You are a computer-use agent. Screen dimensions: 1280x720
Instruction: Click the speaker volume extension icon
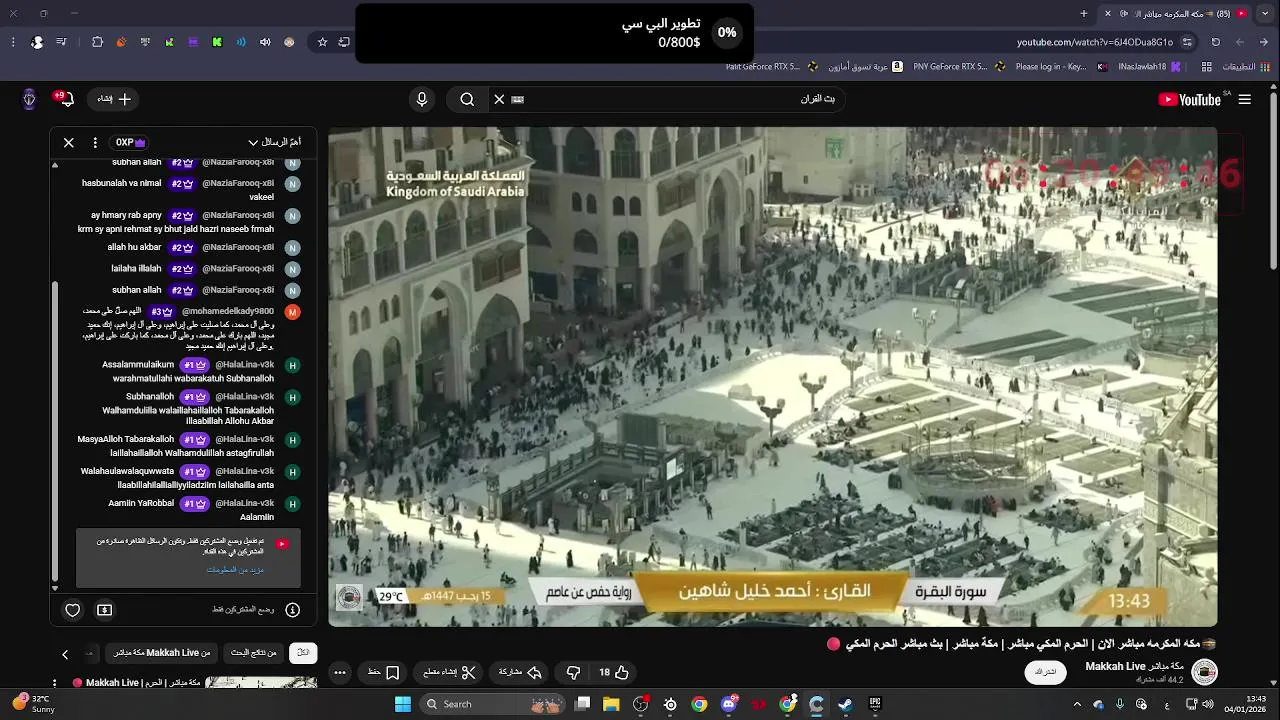pyautogui.click(x=265, y=42)
